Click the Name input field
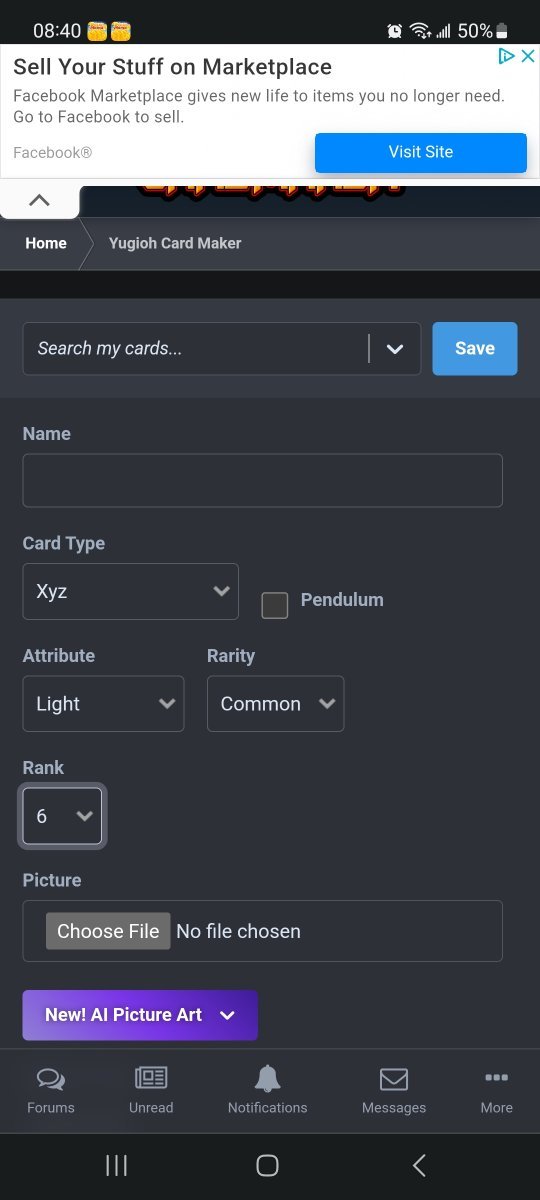 [x=262, y=480]
